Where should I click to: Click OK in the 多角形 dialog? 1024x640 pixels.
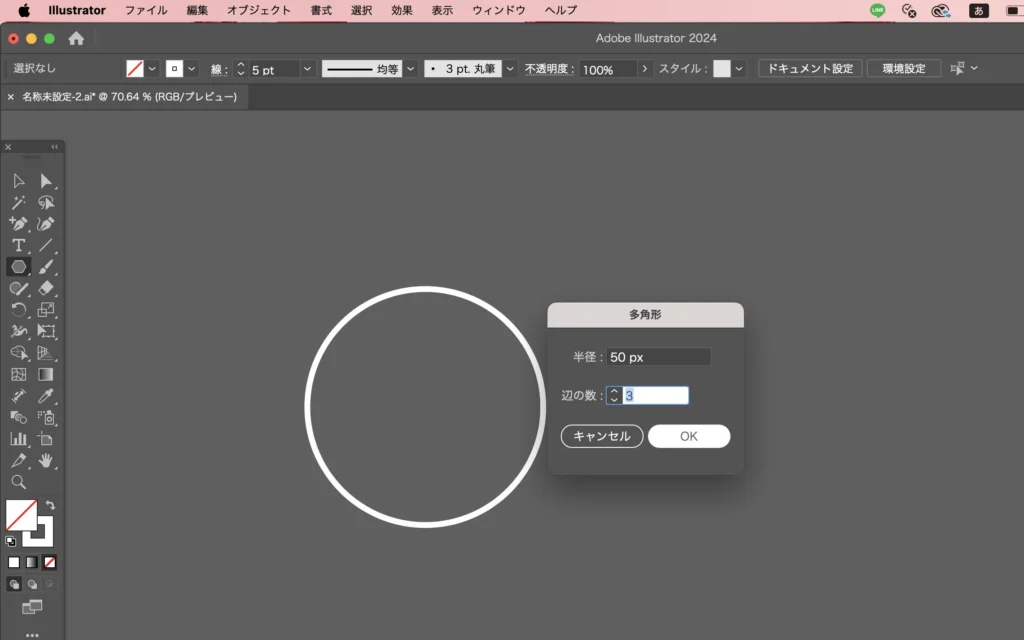tap(688, 436)
